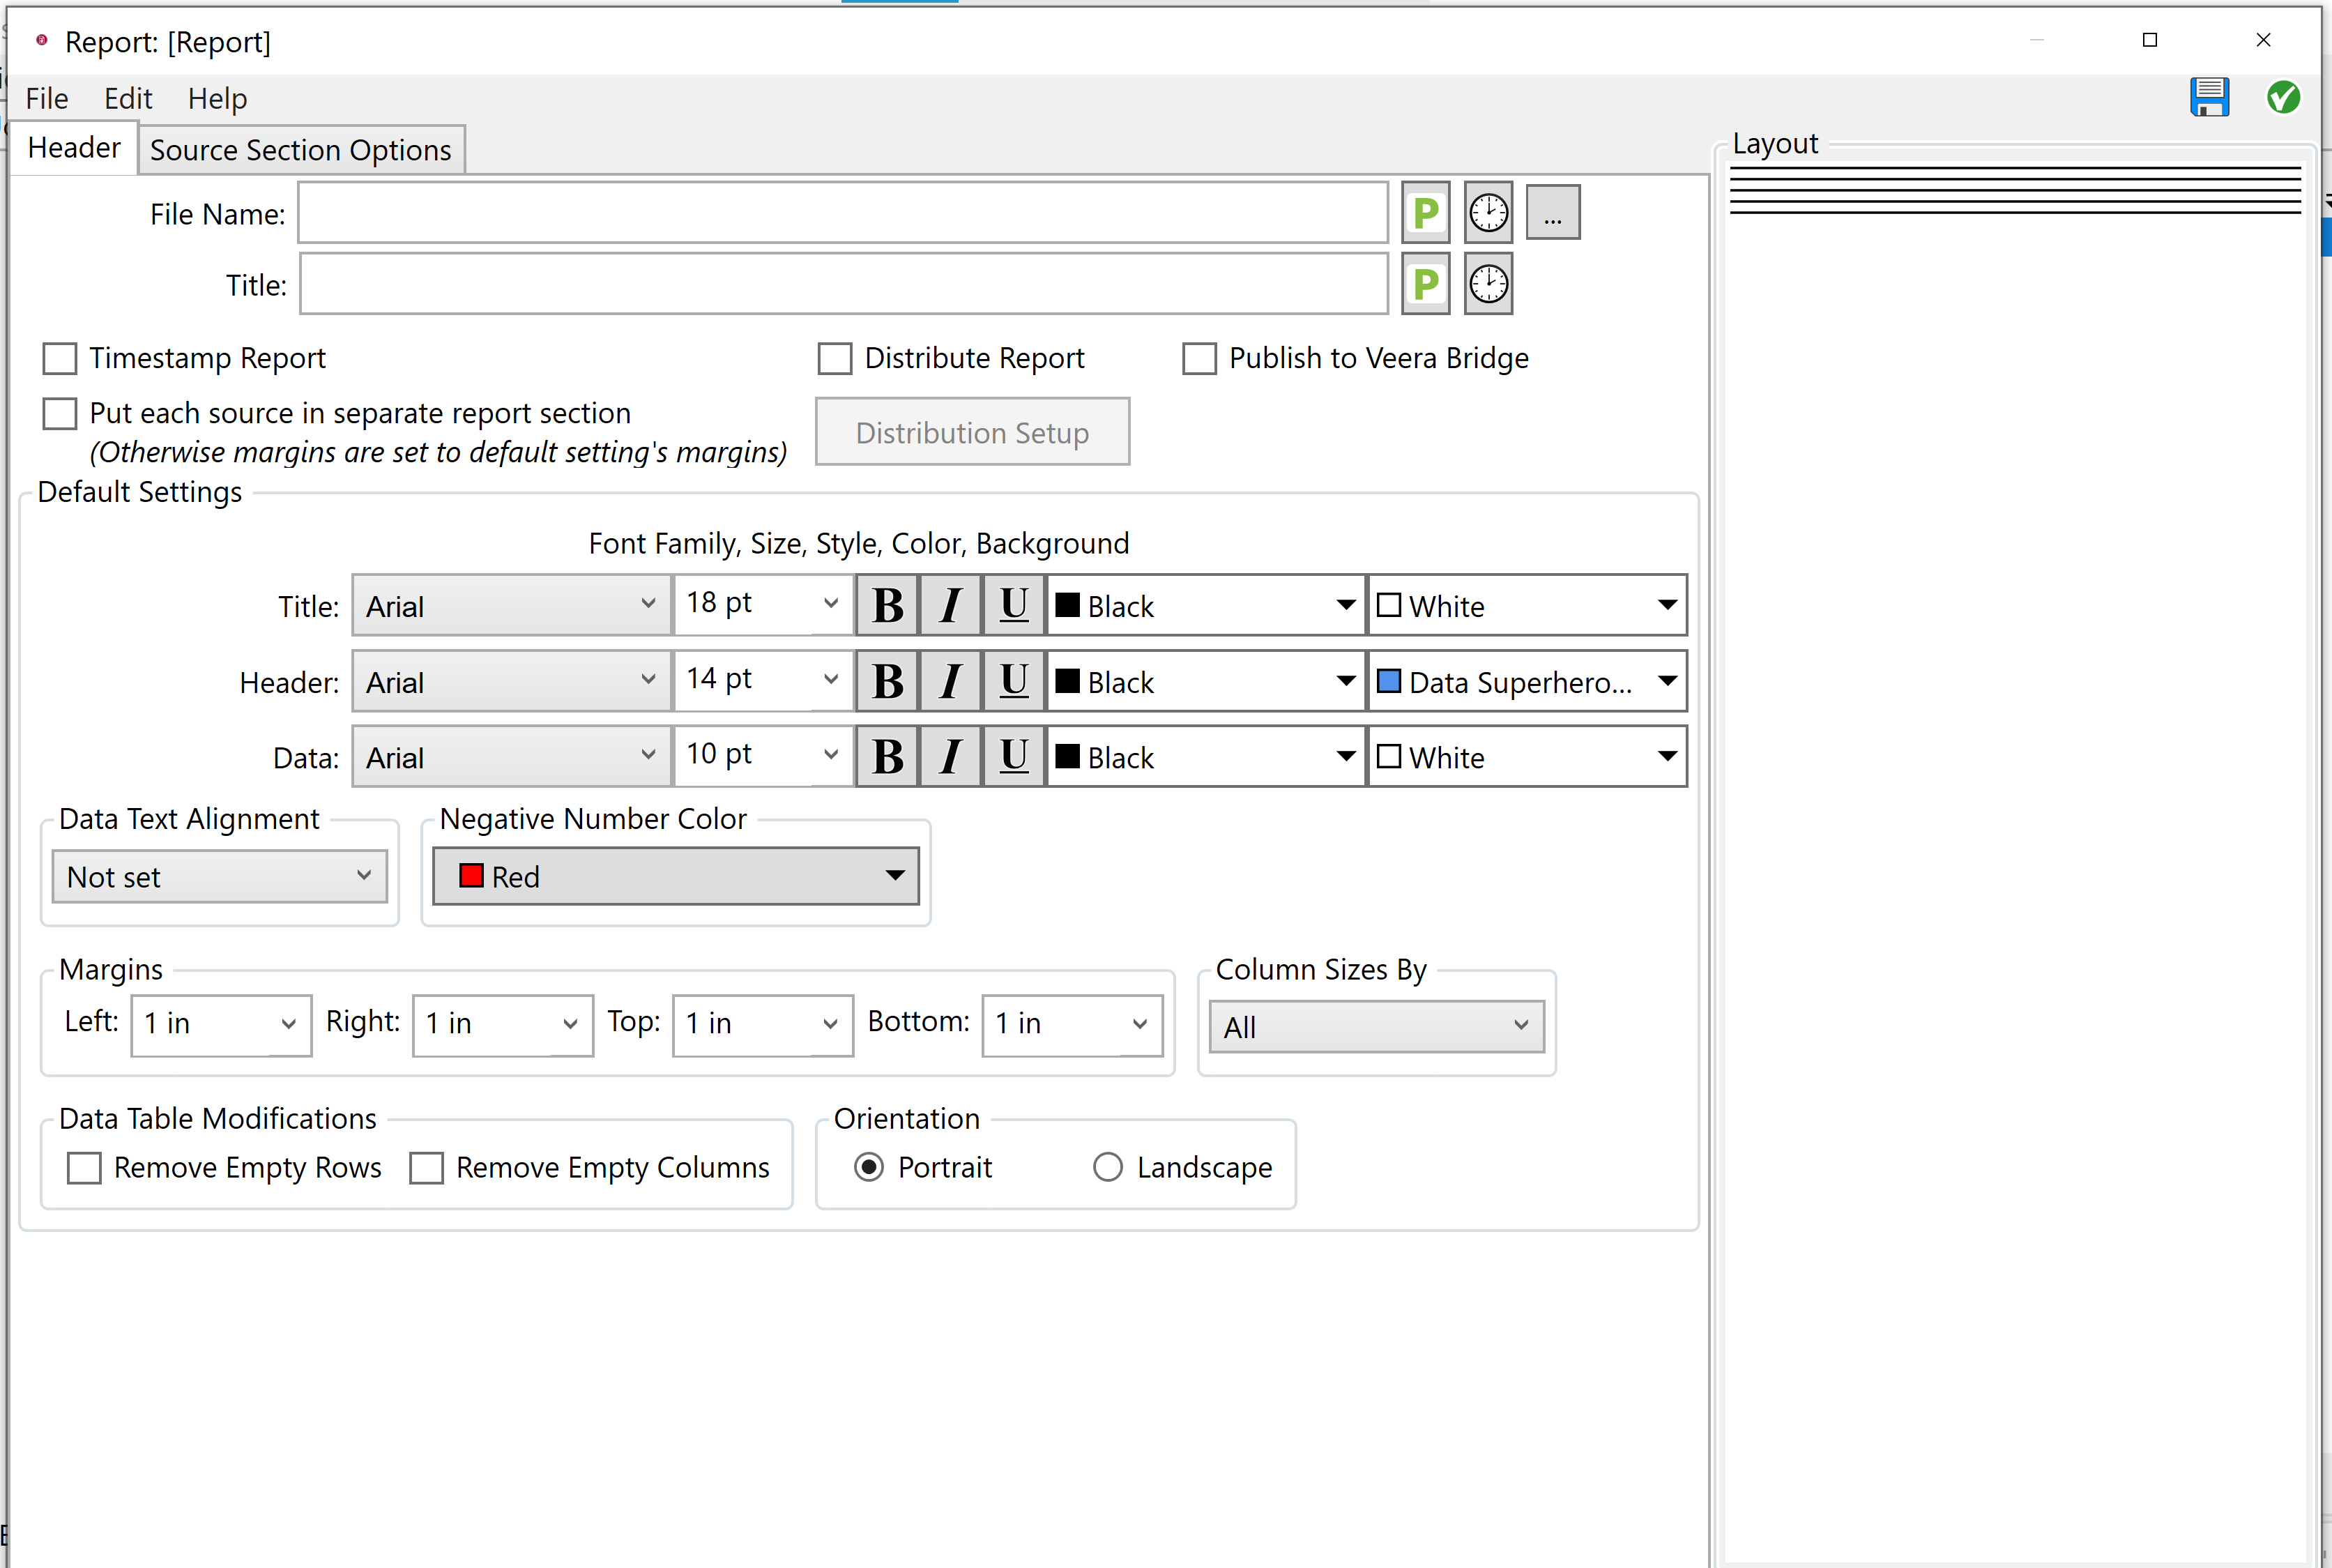
Task: Open the File Name browse ellipsis button
Action: coord(1552,212)
